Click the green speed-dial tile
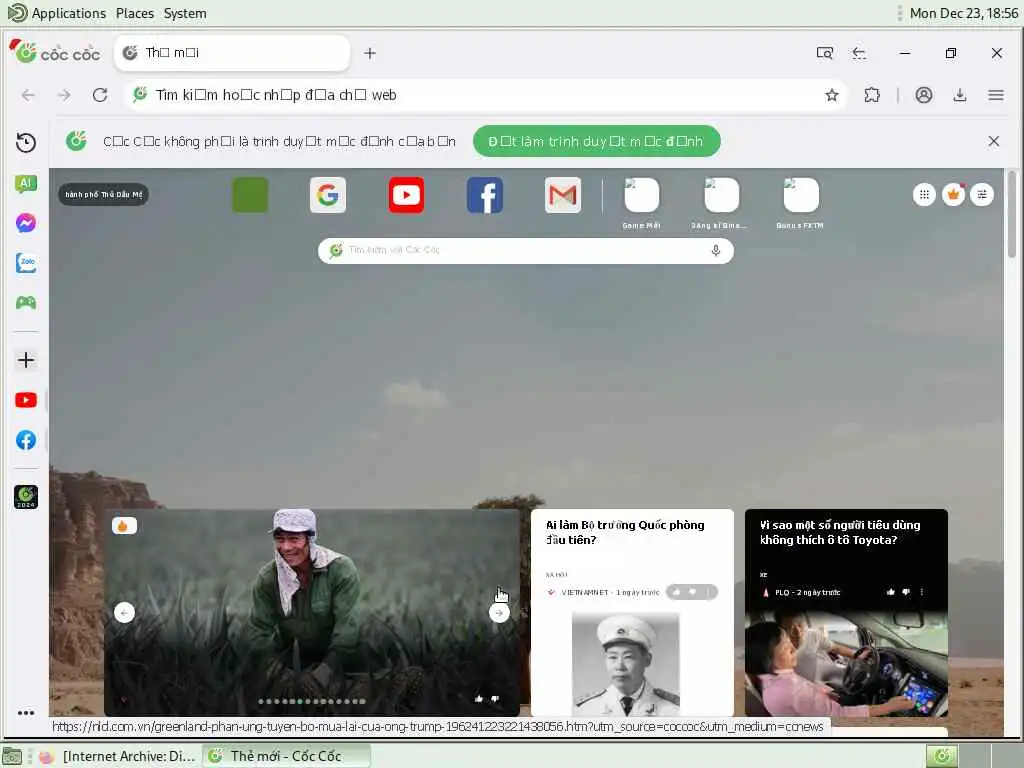The height and width of the screenshot is (768, 1024). [250, 195]
